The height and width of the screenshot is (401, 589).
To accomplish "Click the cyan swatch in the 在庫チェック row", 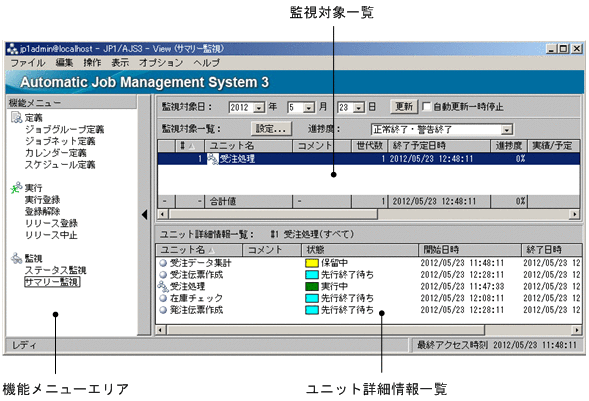I will coord(312,298).
